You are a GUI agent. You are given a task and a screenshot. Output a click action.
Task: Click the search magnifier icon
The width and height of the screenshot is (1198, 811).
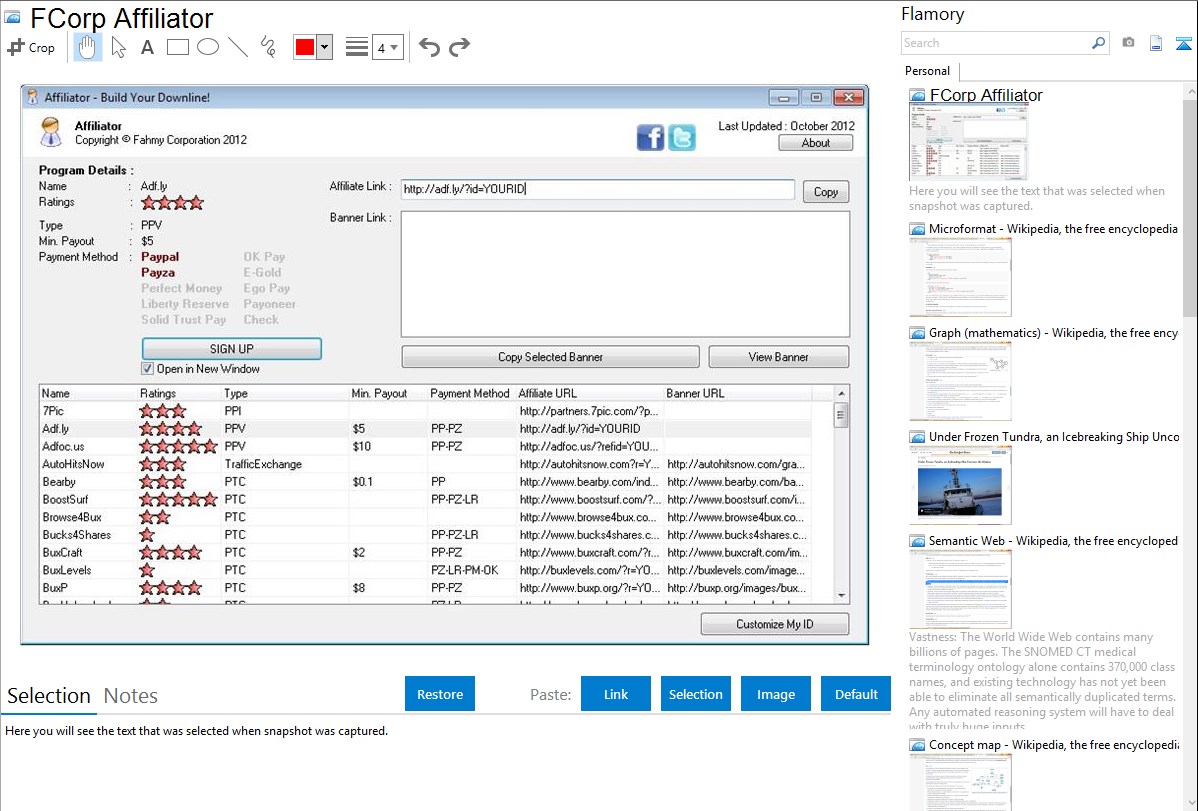tap(1098, 43)
